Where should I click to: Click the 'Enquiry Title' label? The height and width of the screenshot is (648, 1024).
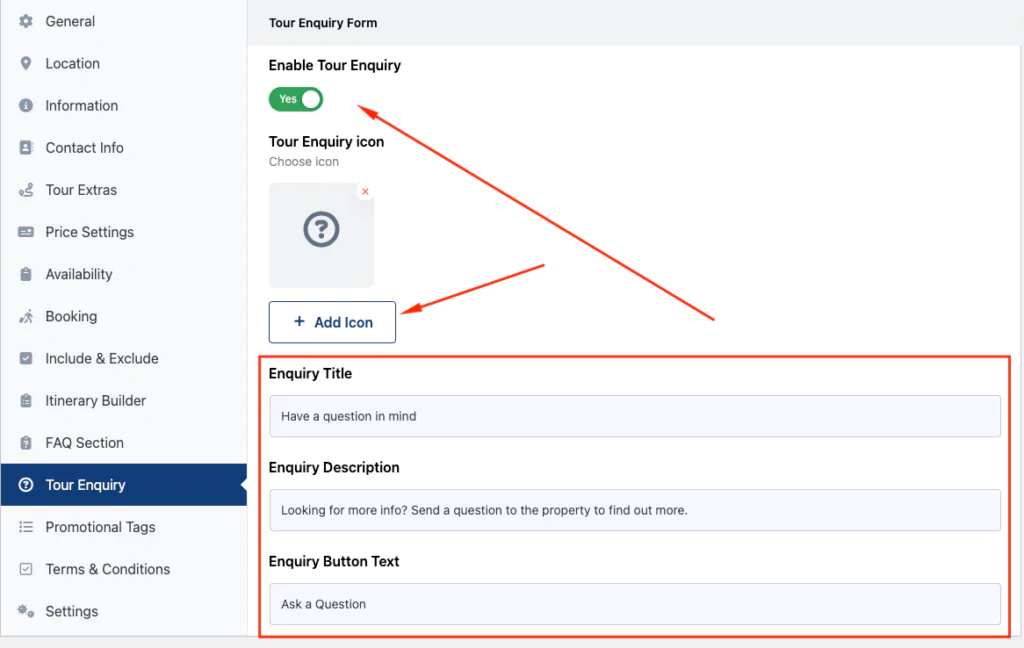[310, 374]
